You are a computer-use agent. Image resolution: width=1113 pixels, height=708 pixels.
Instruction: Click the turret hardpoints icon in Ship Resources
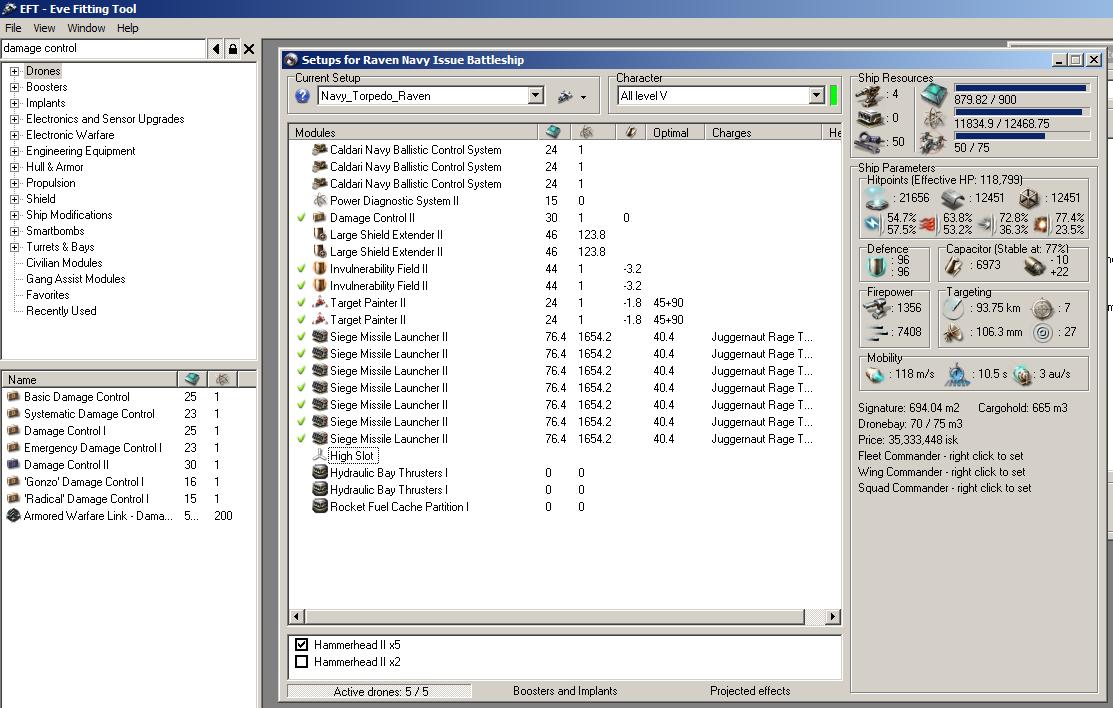[868, 94]
